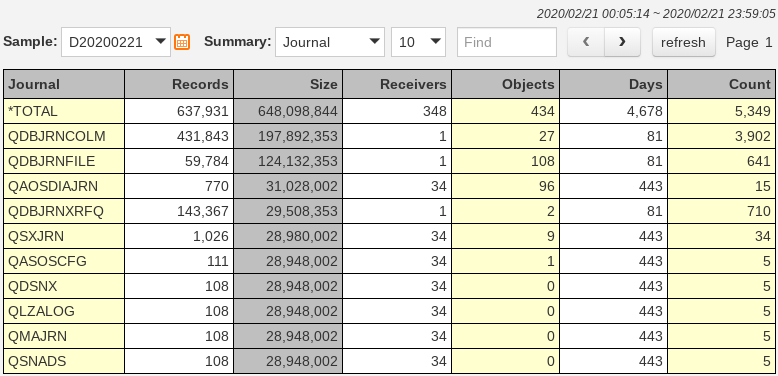
Task: Click the Find search field
Action: pyautogui.click(x=507, y=42)
